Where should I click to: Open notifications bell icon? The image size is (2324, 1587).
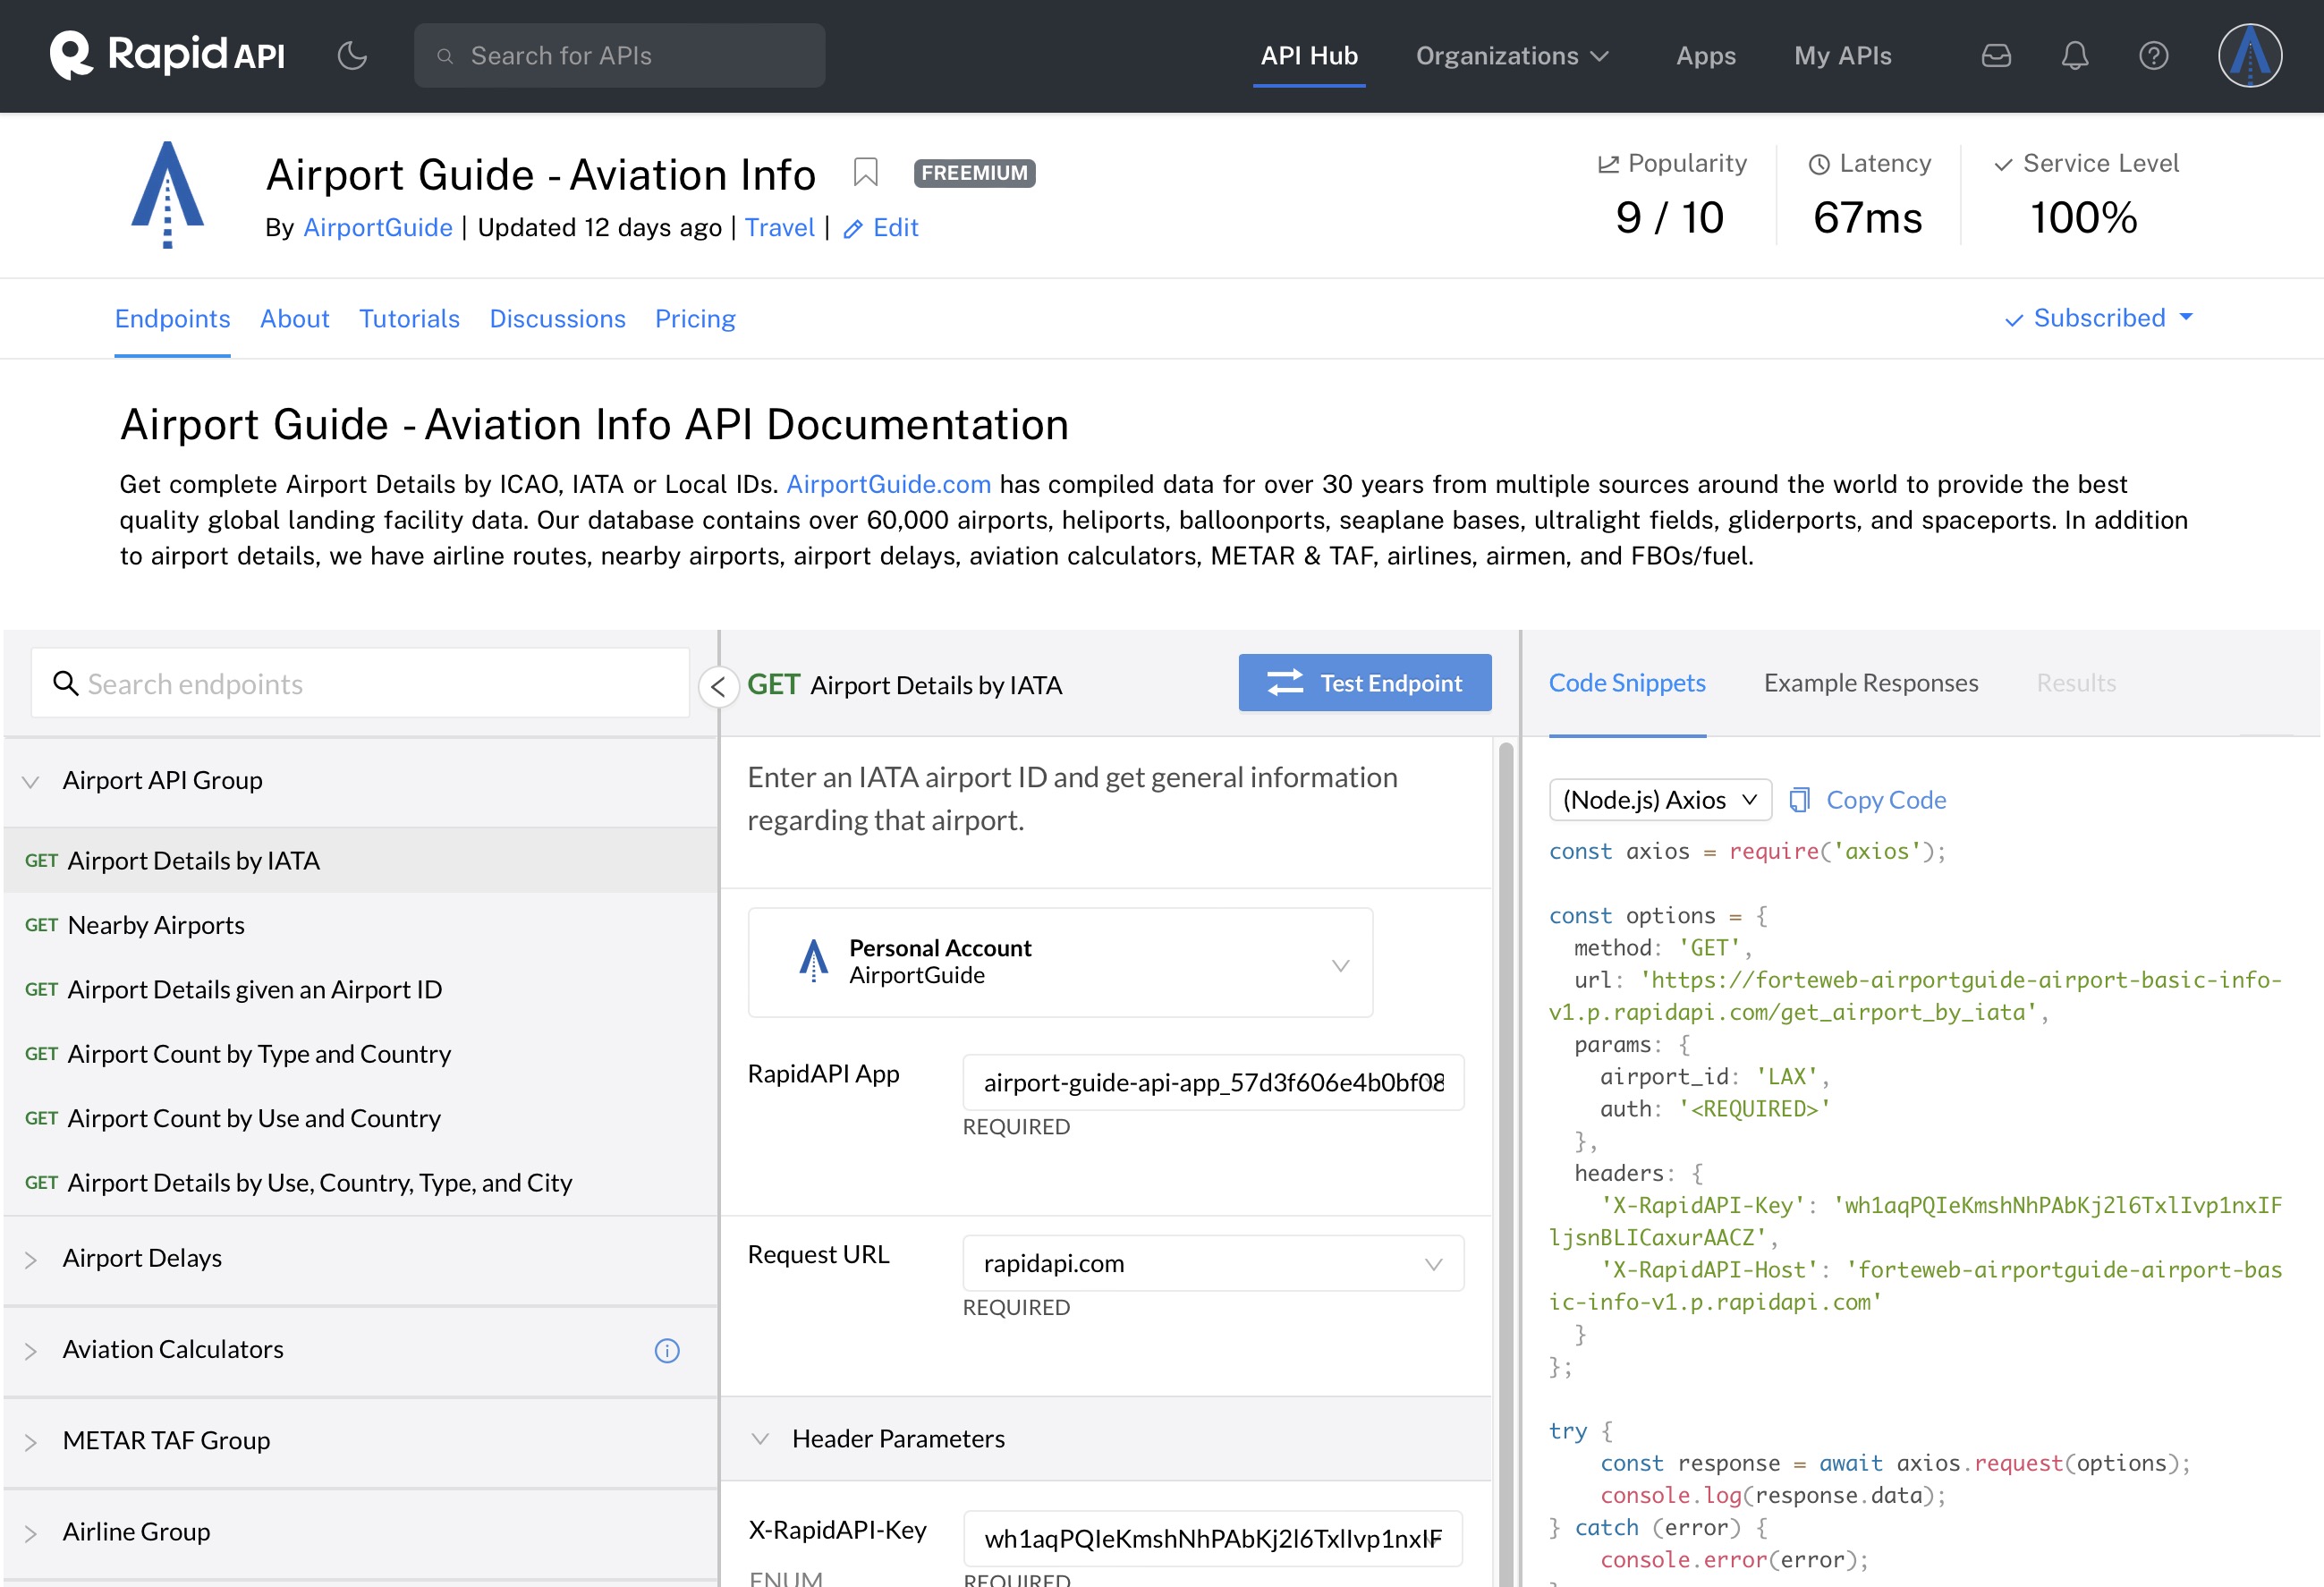pos(2074,56)
